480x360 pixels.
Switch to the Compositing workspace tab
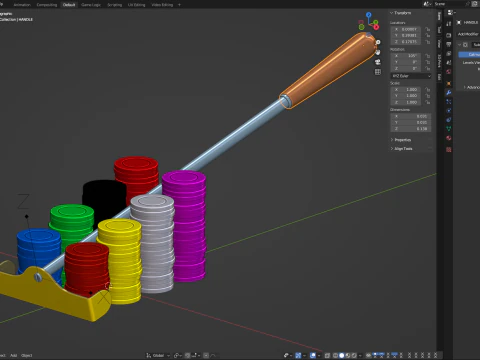coord(47,5)
